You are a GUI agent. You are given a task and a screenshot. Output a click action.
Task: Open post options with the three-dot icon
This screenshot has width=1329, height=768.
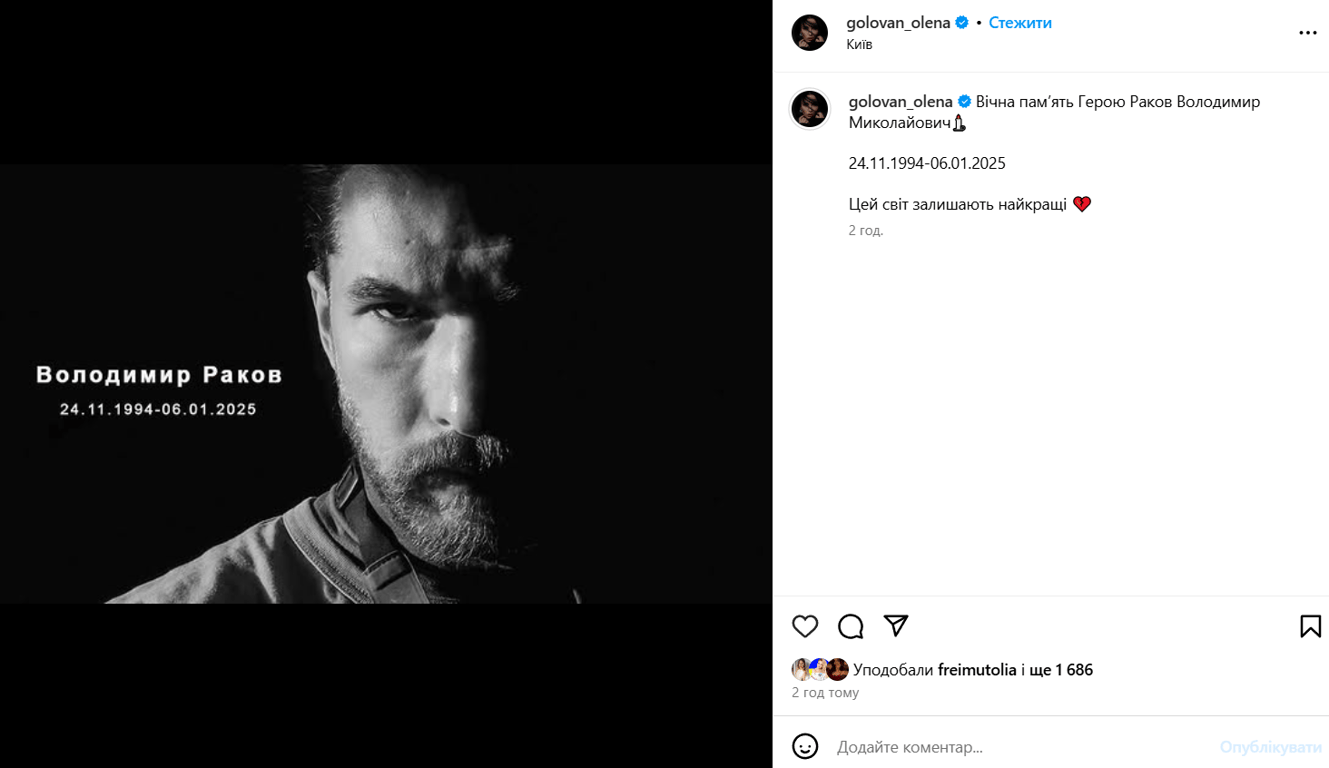coord(1307,32)
